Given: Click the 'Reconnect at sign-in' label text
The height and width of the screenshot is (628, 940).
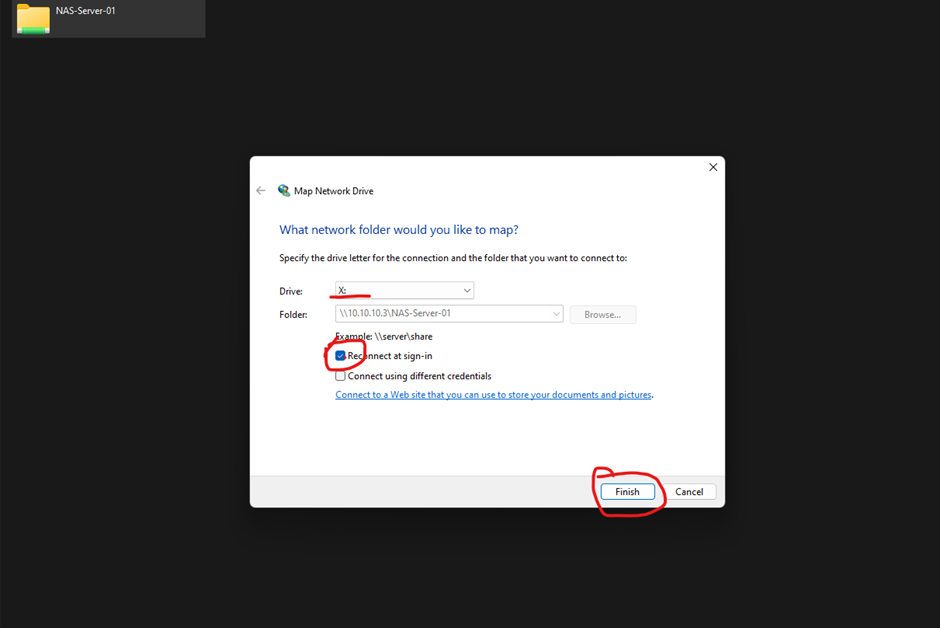Looking at the screenshot, I should point(390,356).
